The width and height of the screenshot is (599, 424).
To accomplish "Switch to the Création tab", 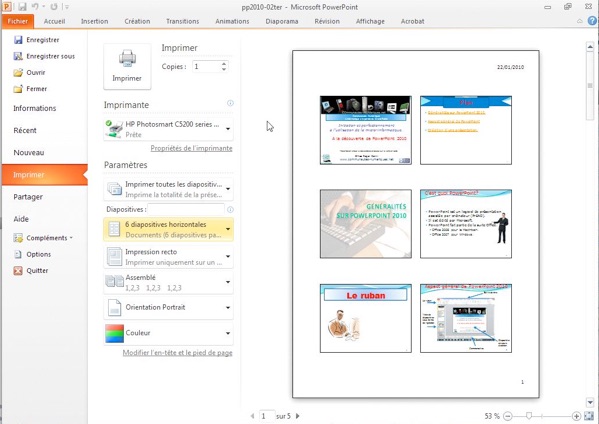I will (x=137, y=21).
